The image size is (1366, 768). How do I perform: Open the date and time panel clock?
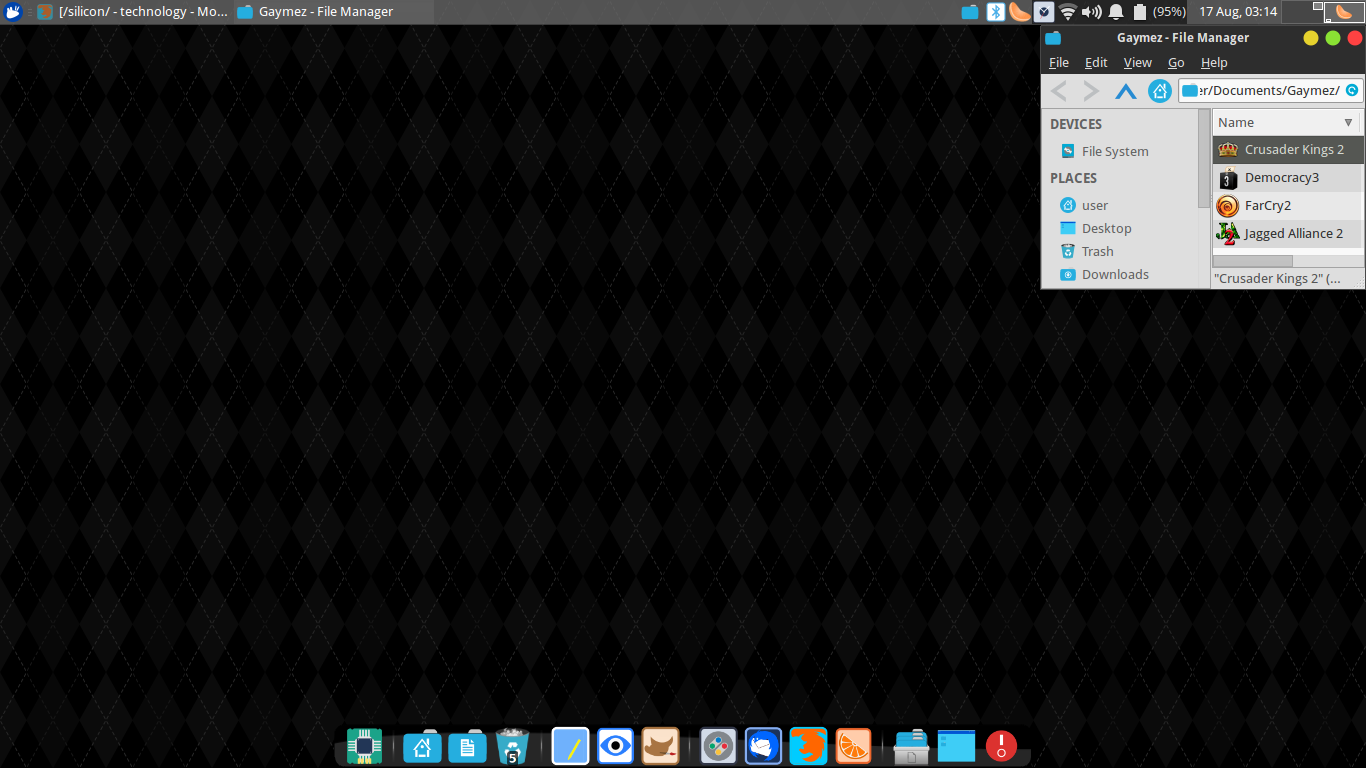pos(1238,12)
